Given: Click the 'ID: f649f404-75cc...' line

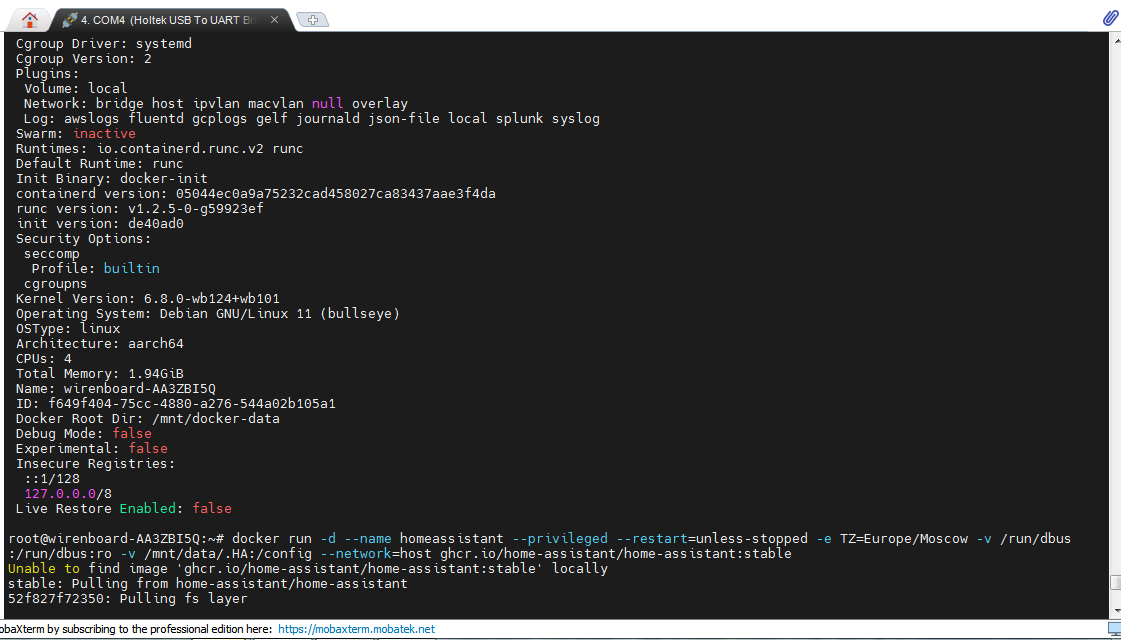Looking at the screenshot, I should [175, 404].
